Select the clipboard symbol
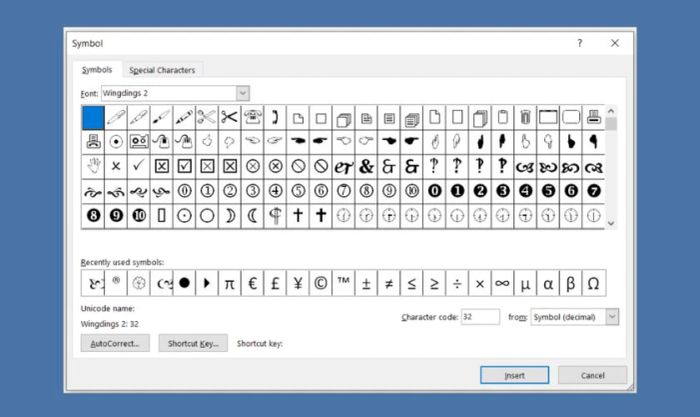 [502, 117]
